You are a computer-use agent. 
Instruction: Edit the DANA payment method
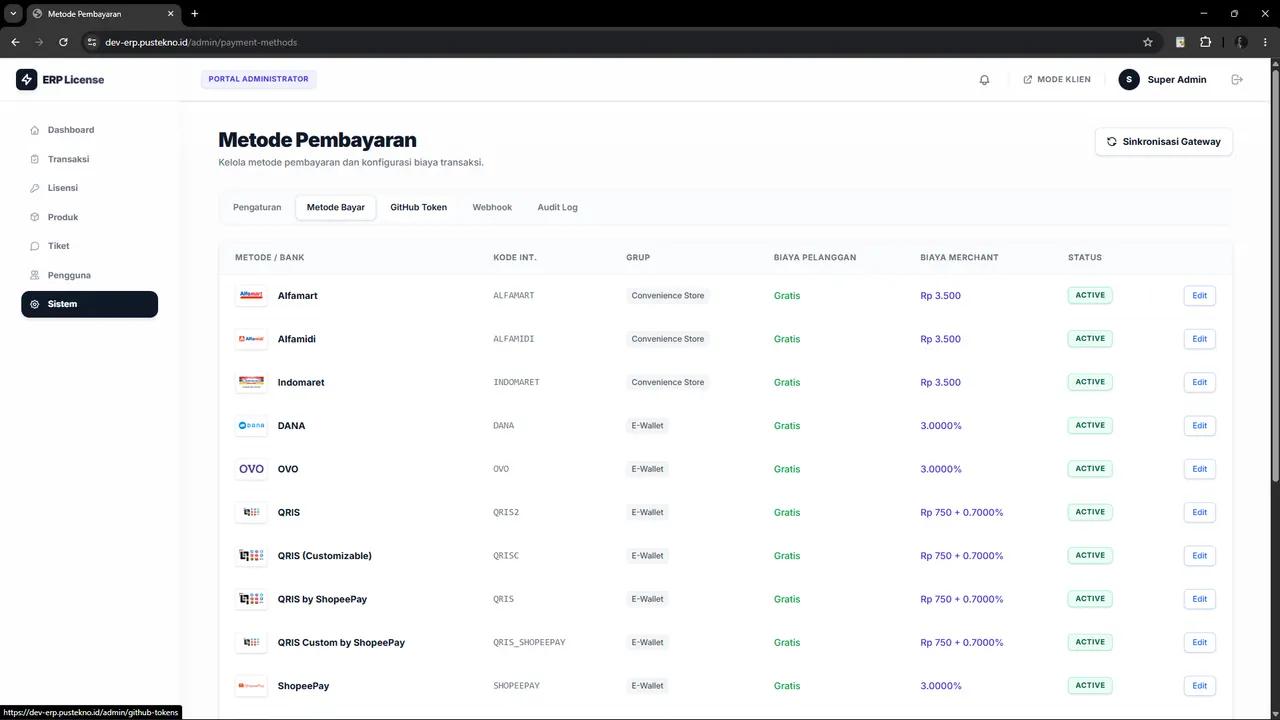(1200, 426)
